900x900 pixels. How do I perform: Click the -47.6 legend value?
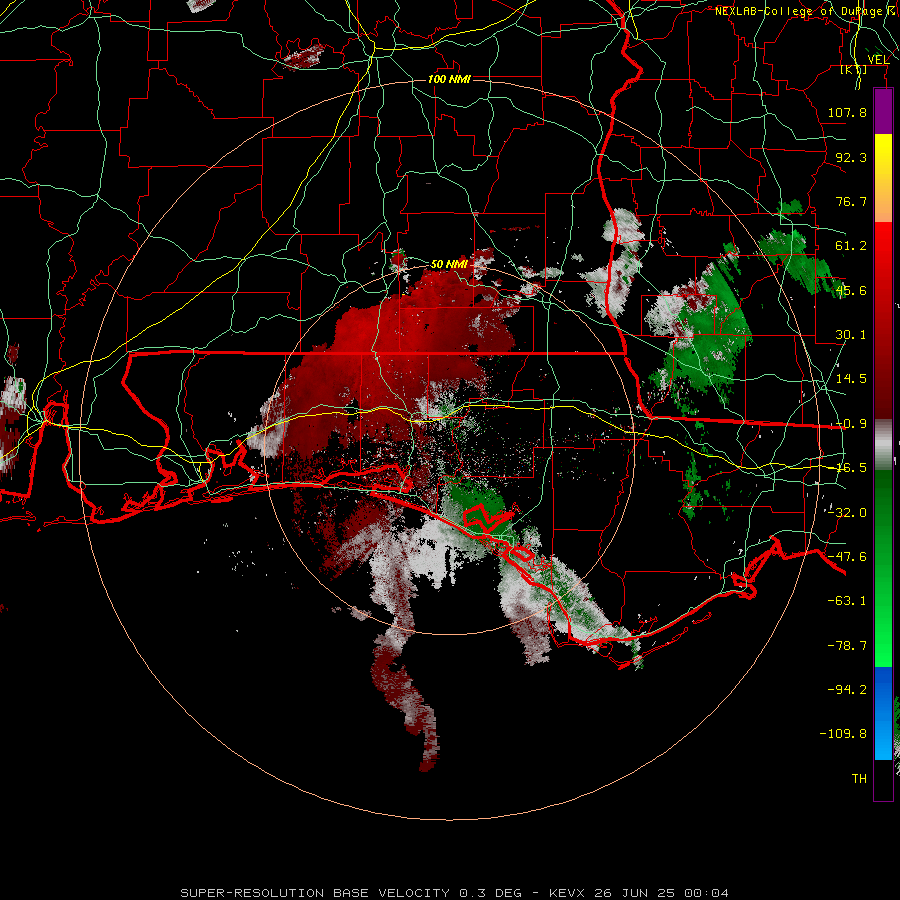click(847, 557)
